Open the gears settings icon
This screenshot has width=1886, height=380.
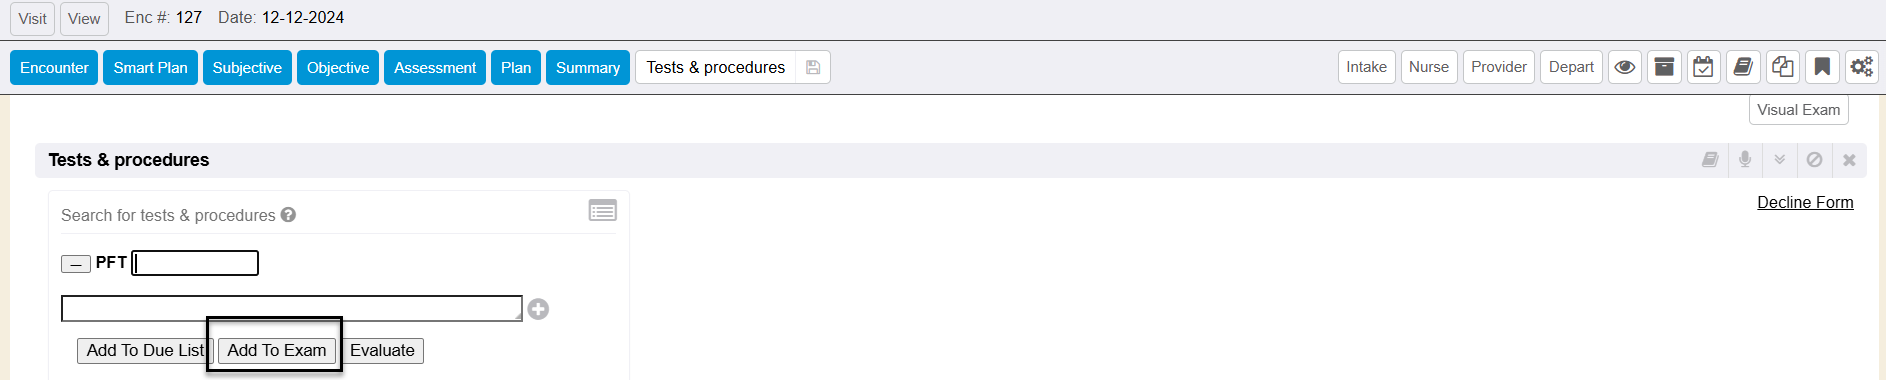(1861, 67)
